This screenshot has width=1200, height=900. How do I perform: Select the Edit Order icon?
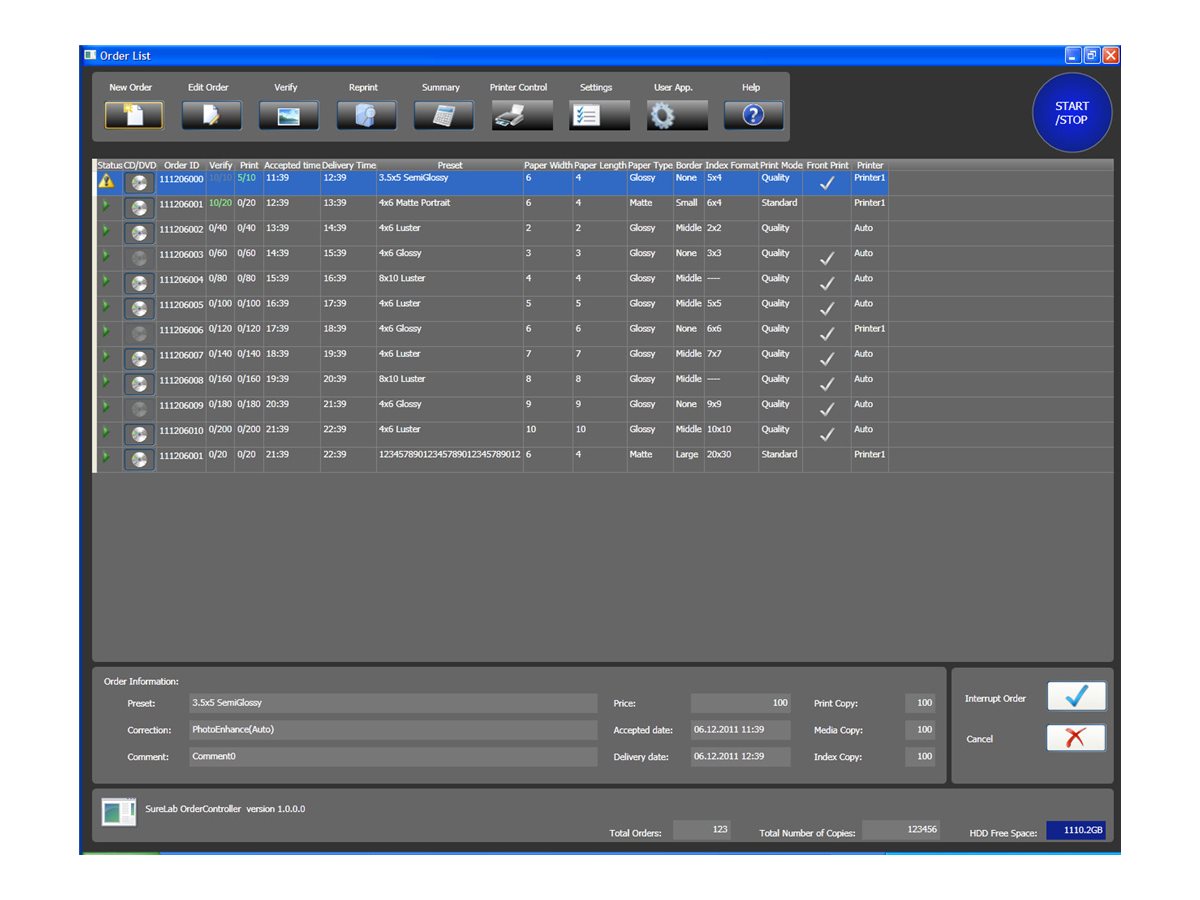click(213, 115)
